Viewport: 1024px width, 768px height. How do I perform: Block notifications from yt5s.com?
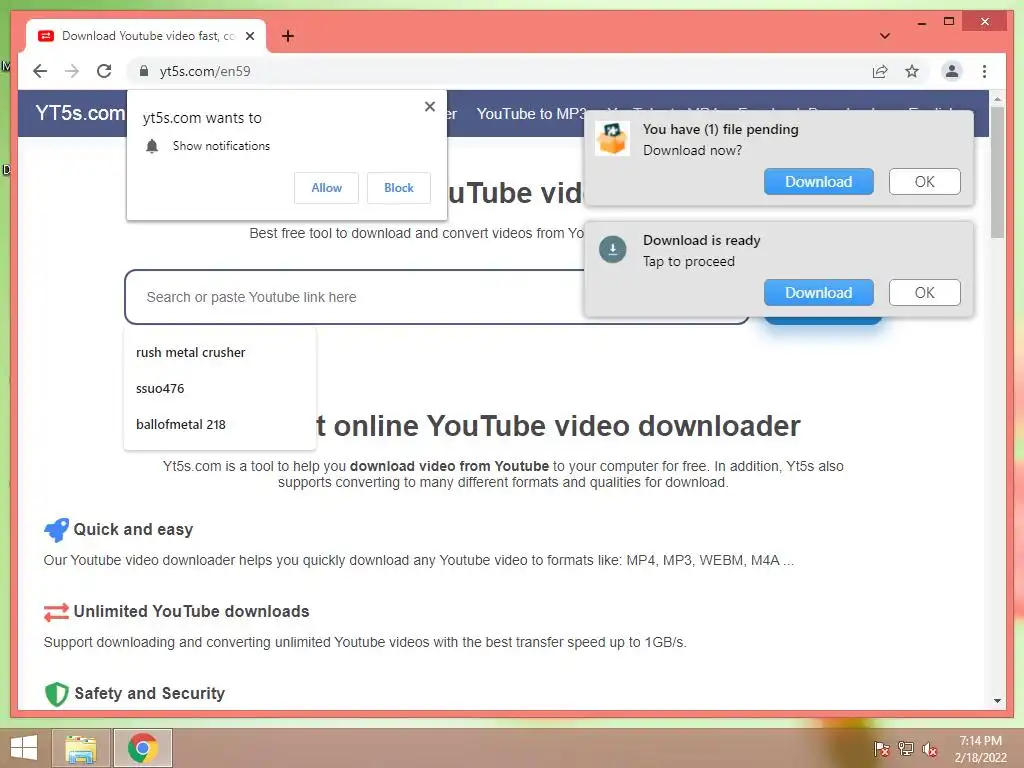point(398,188)
